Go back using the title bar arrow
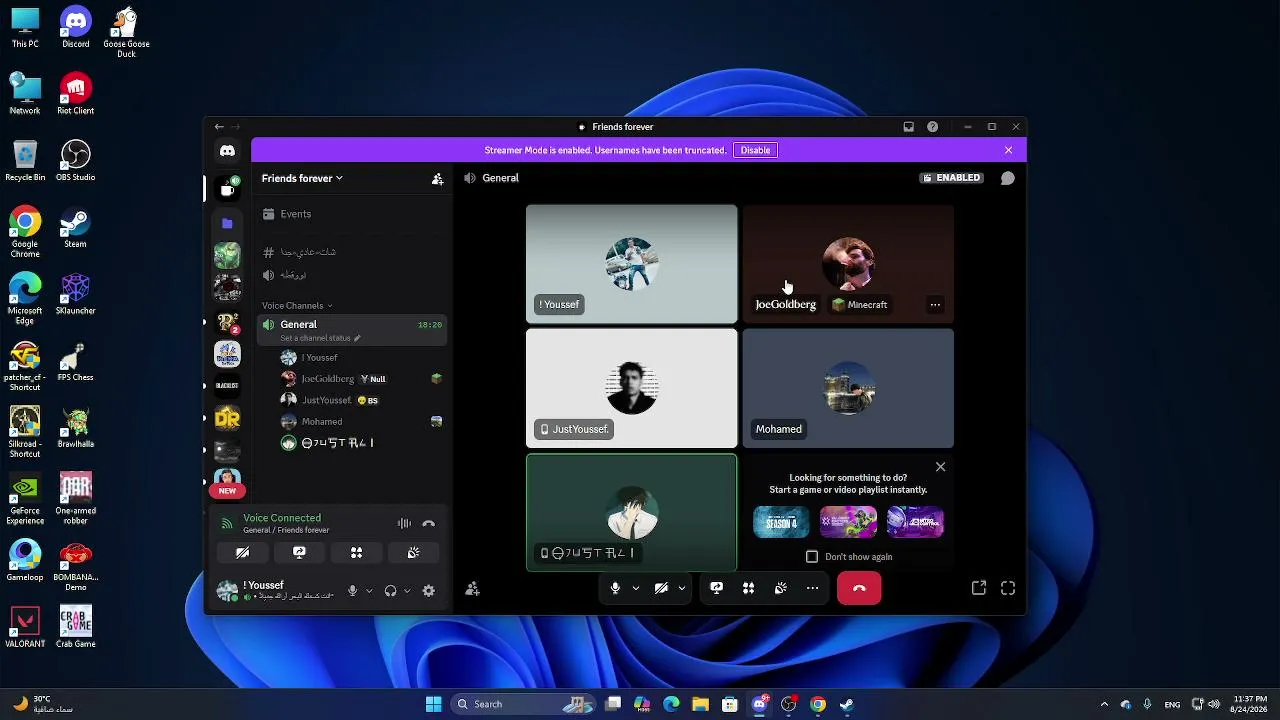 [219, 127]
